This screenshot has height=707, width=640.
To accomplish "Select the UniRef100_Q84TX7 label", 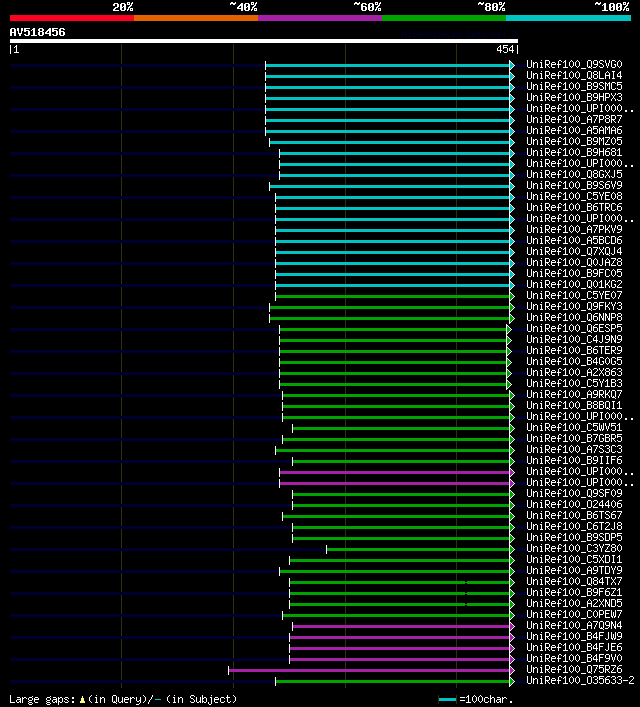I will point(574,582).
